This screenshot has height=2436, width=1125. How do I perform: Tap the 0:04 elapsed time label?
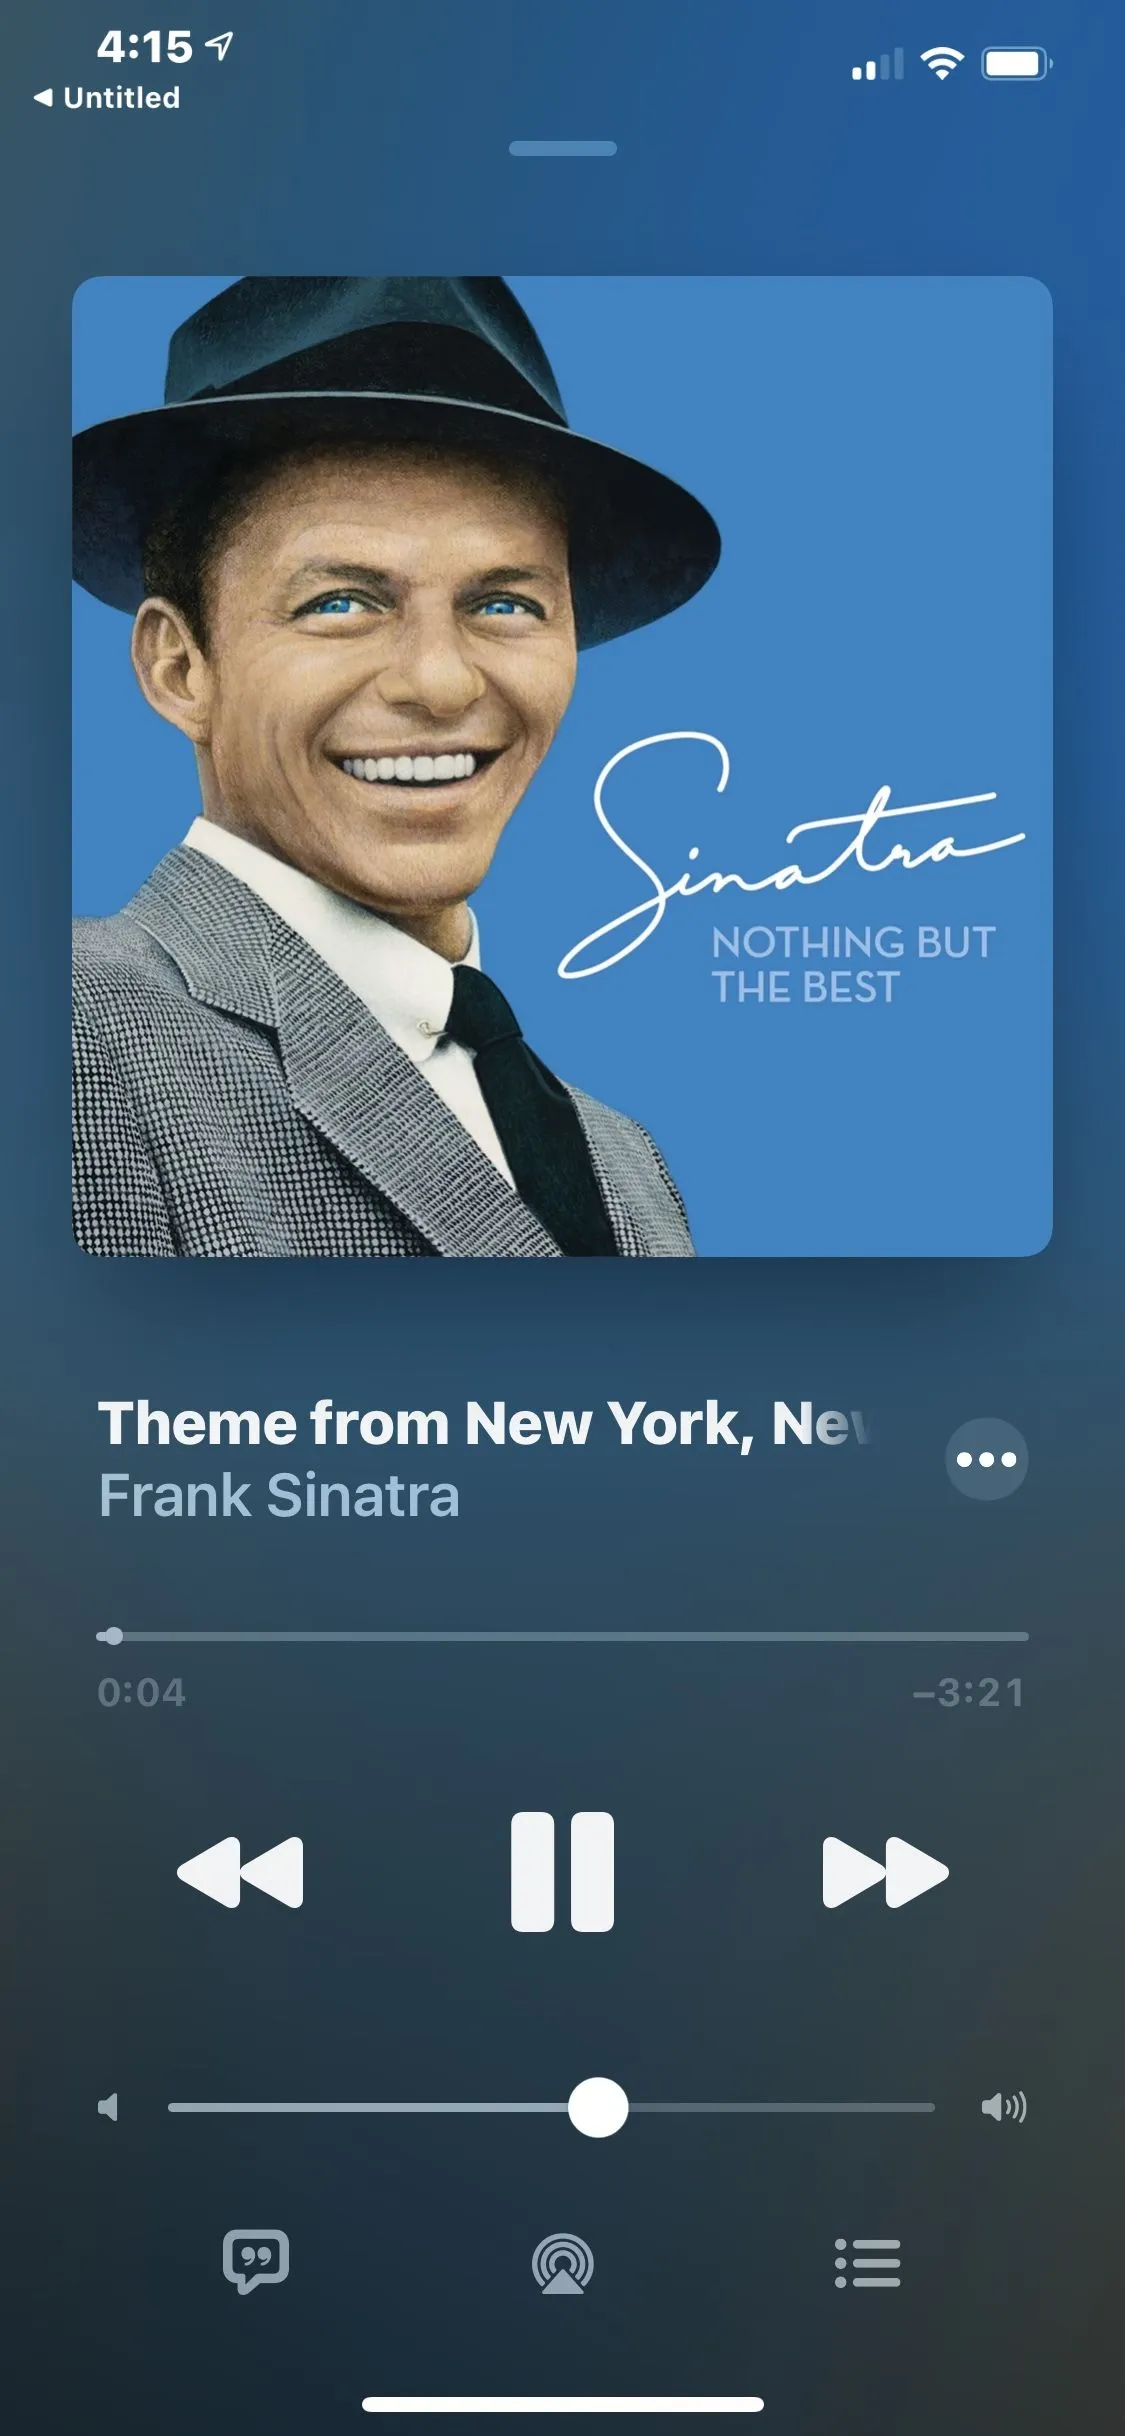coord(141,1692)
